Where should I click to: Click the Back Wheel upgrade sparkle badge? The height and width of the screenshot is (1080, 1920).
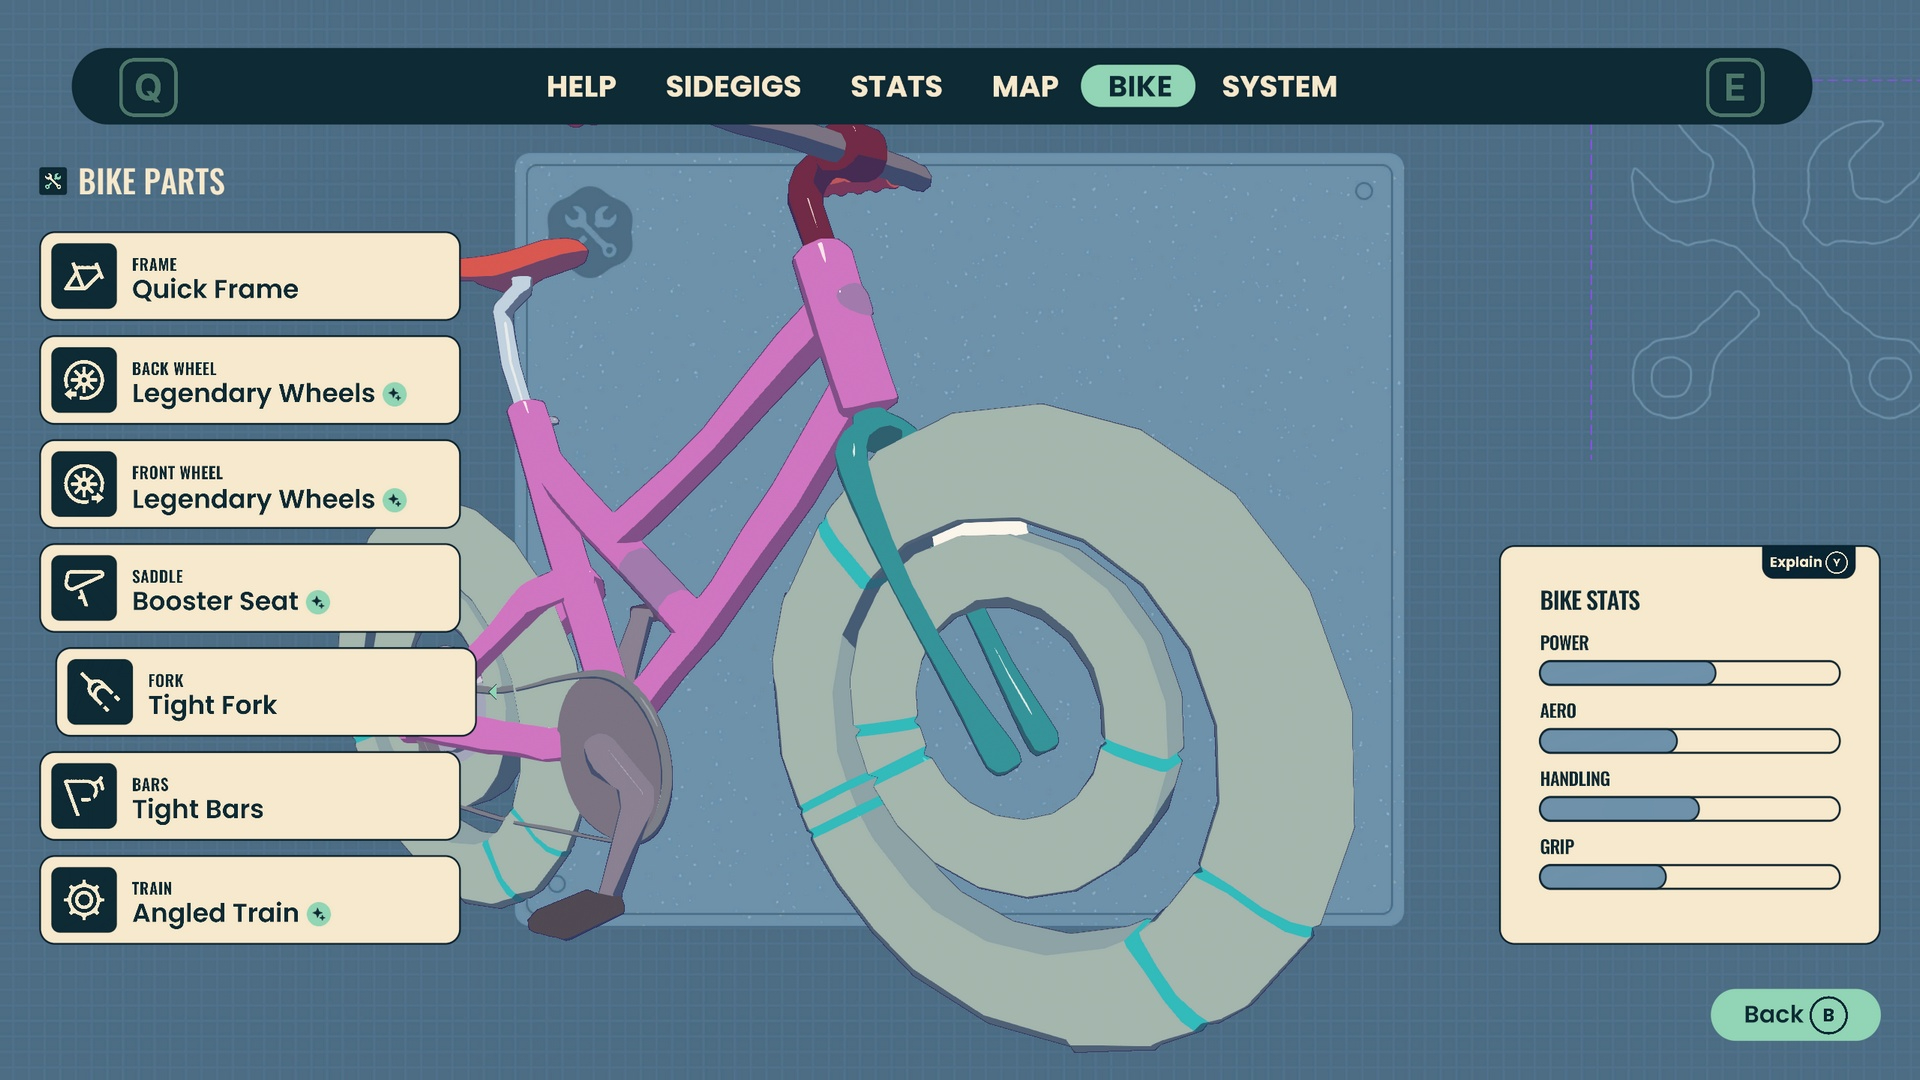[x=395, y=394]
